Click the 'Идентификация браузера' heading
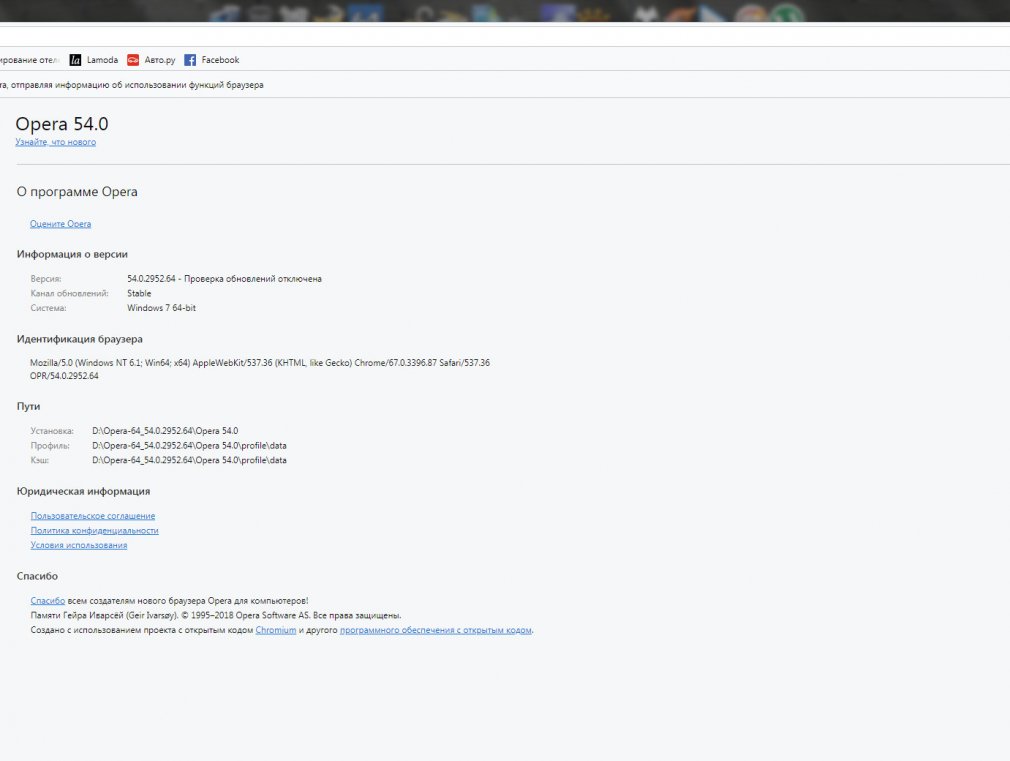This screenshot has width=1010, height=761. pyautogui.click(x=80, y=339)
